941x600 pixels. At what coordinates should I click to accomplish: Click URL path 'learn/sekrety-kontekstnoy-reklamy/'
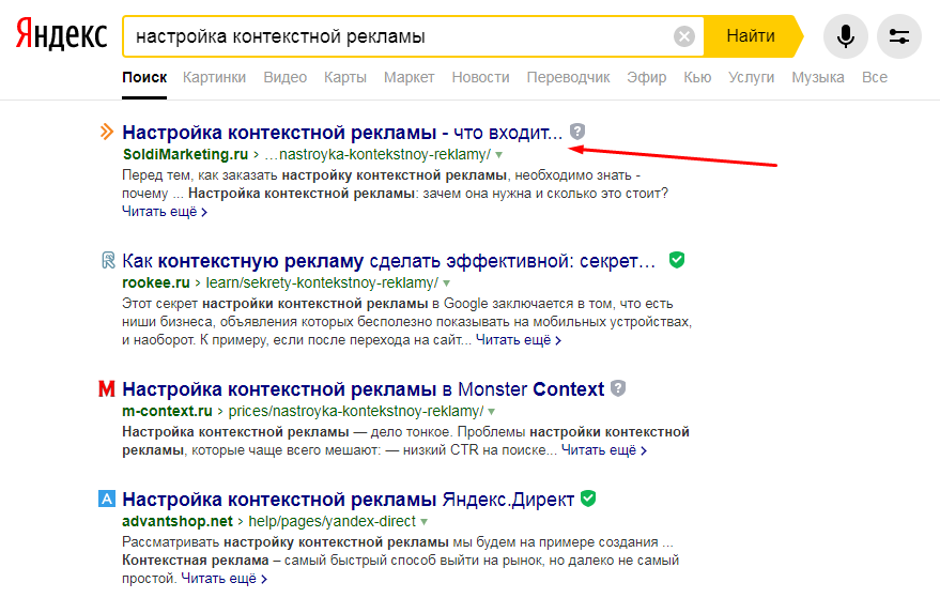coord(322,283)
